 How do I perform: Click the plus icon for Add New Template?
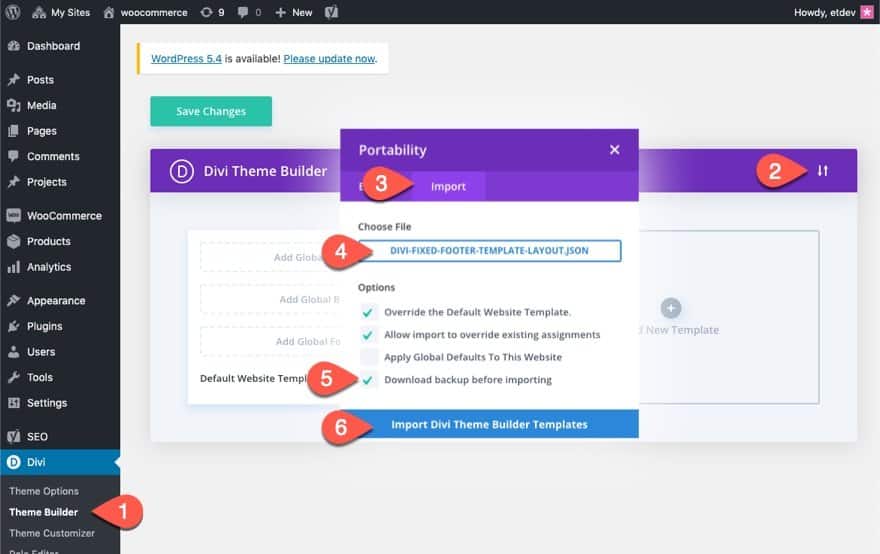click(x=671, y=308)
